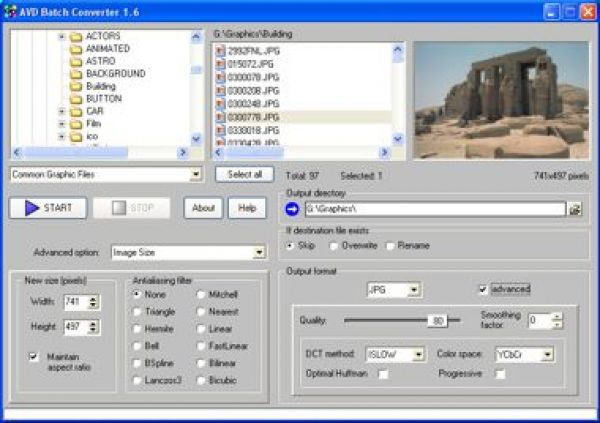Click the temple preview image
This screenshot has height=423, width=600.
[501, 100]
